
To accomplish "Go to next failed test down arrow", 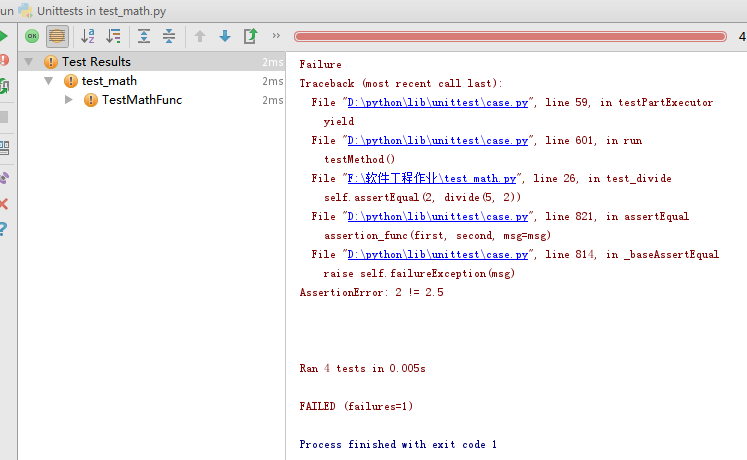I will click(225, 36).
